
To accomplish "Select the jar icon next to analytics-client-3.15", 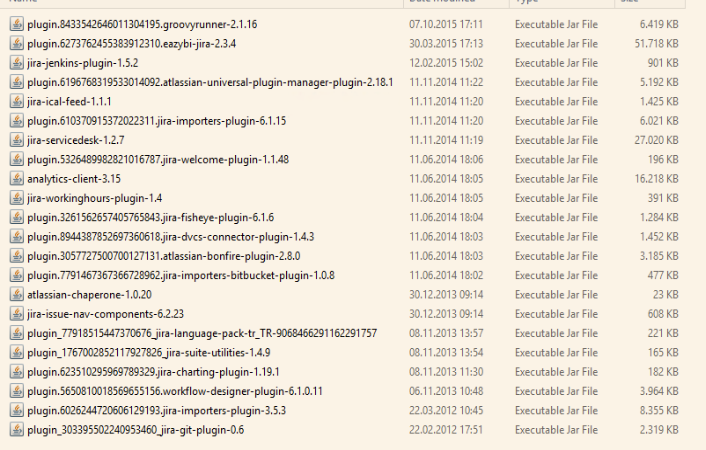I will point(17,179).
